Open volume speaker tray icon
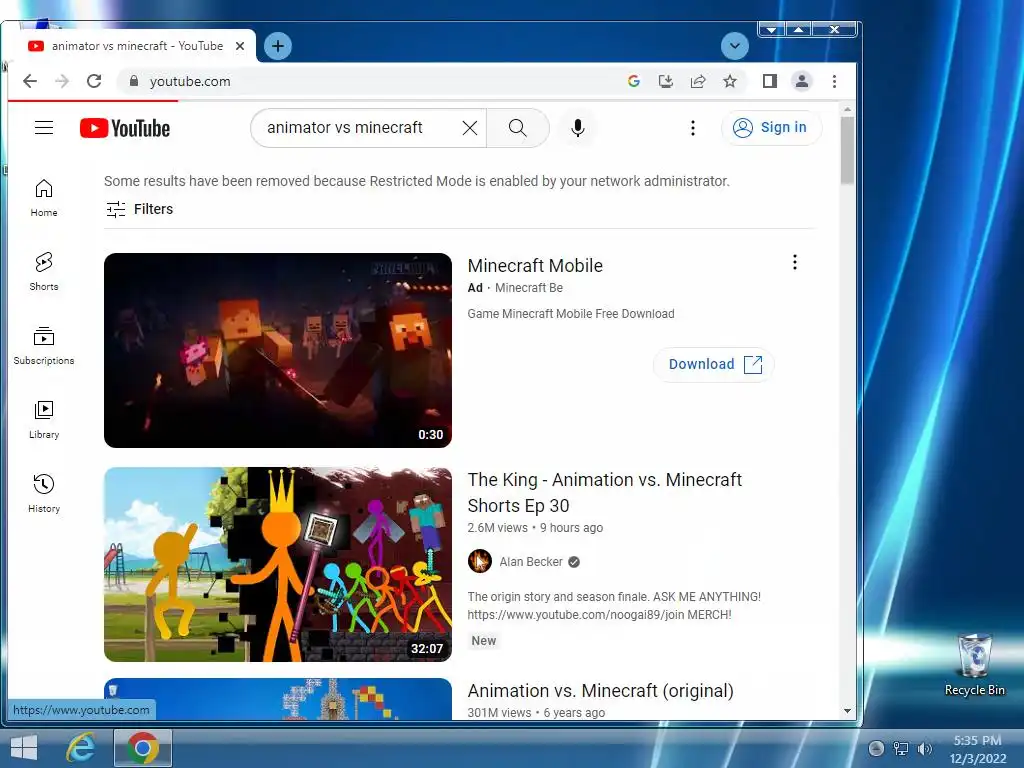 tap(925, 749)
